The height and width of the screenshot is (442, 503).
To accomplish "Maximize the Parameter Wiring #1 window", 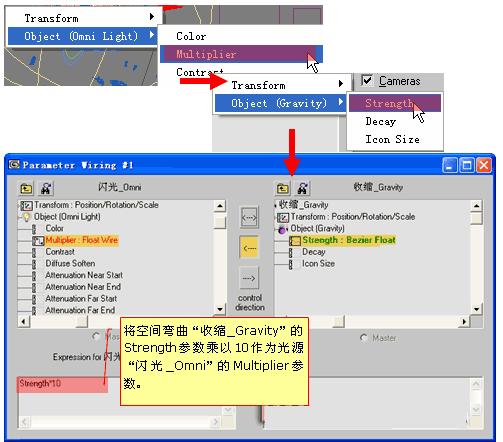I will 467,165.
